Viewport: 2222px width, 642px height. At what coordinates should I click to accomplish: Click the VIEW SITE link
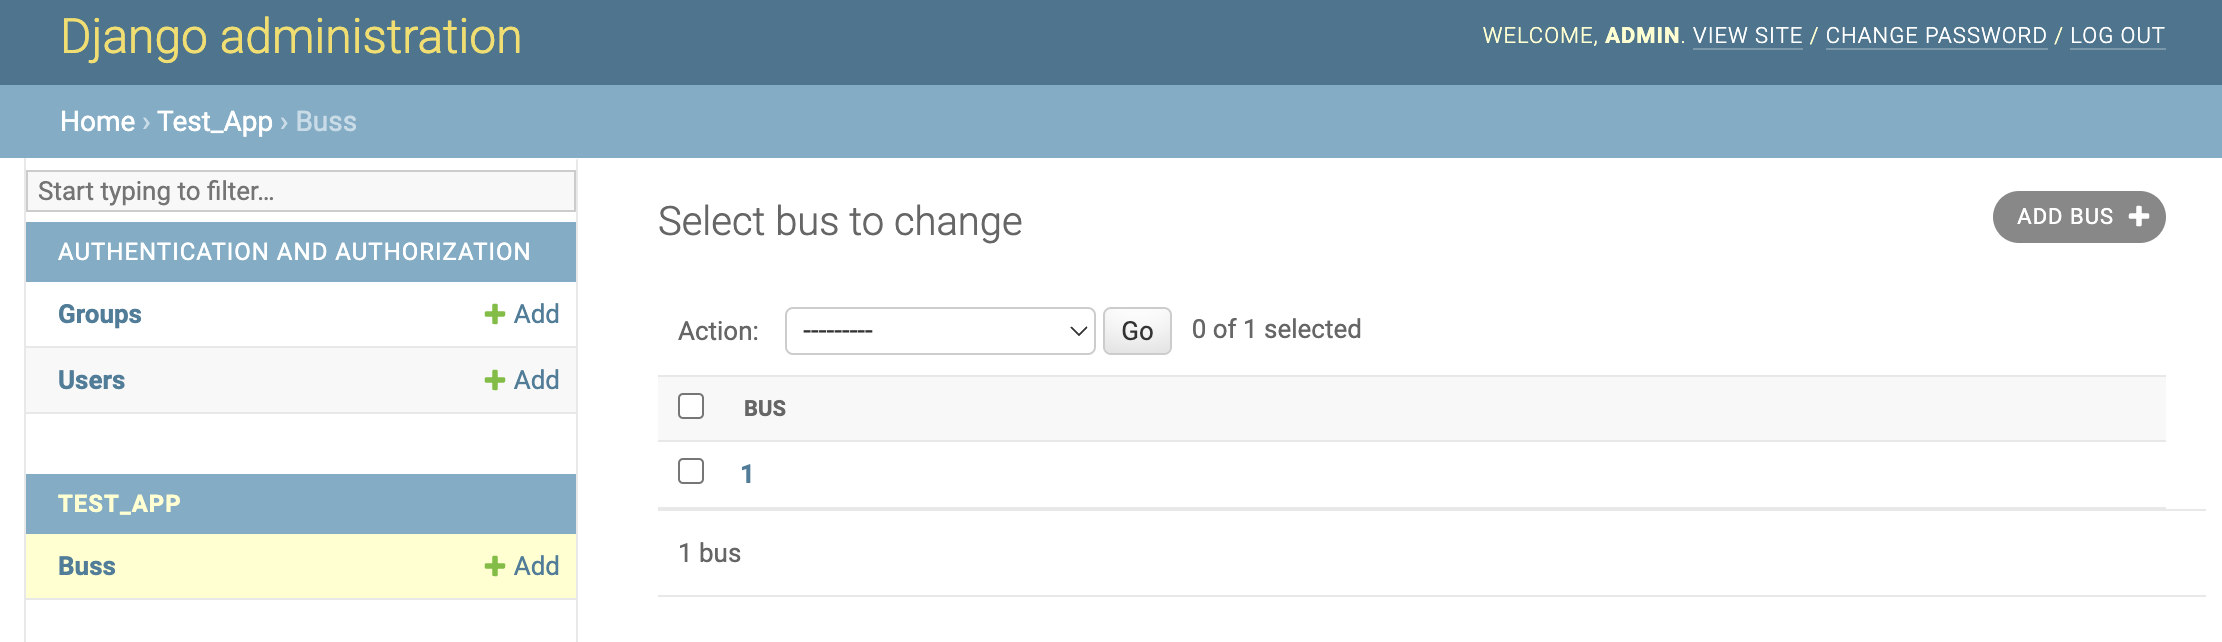(1747, 36)
